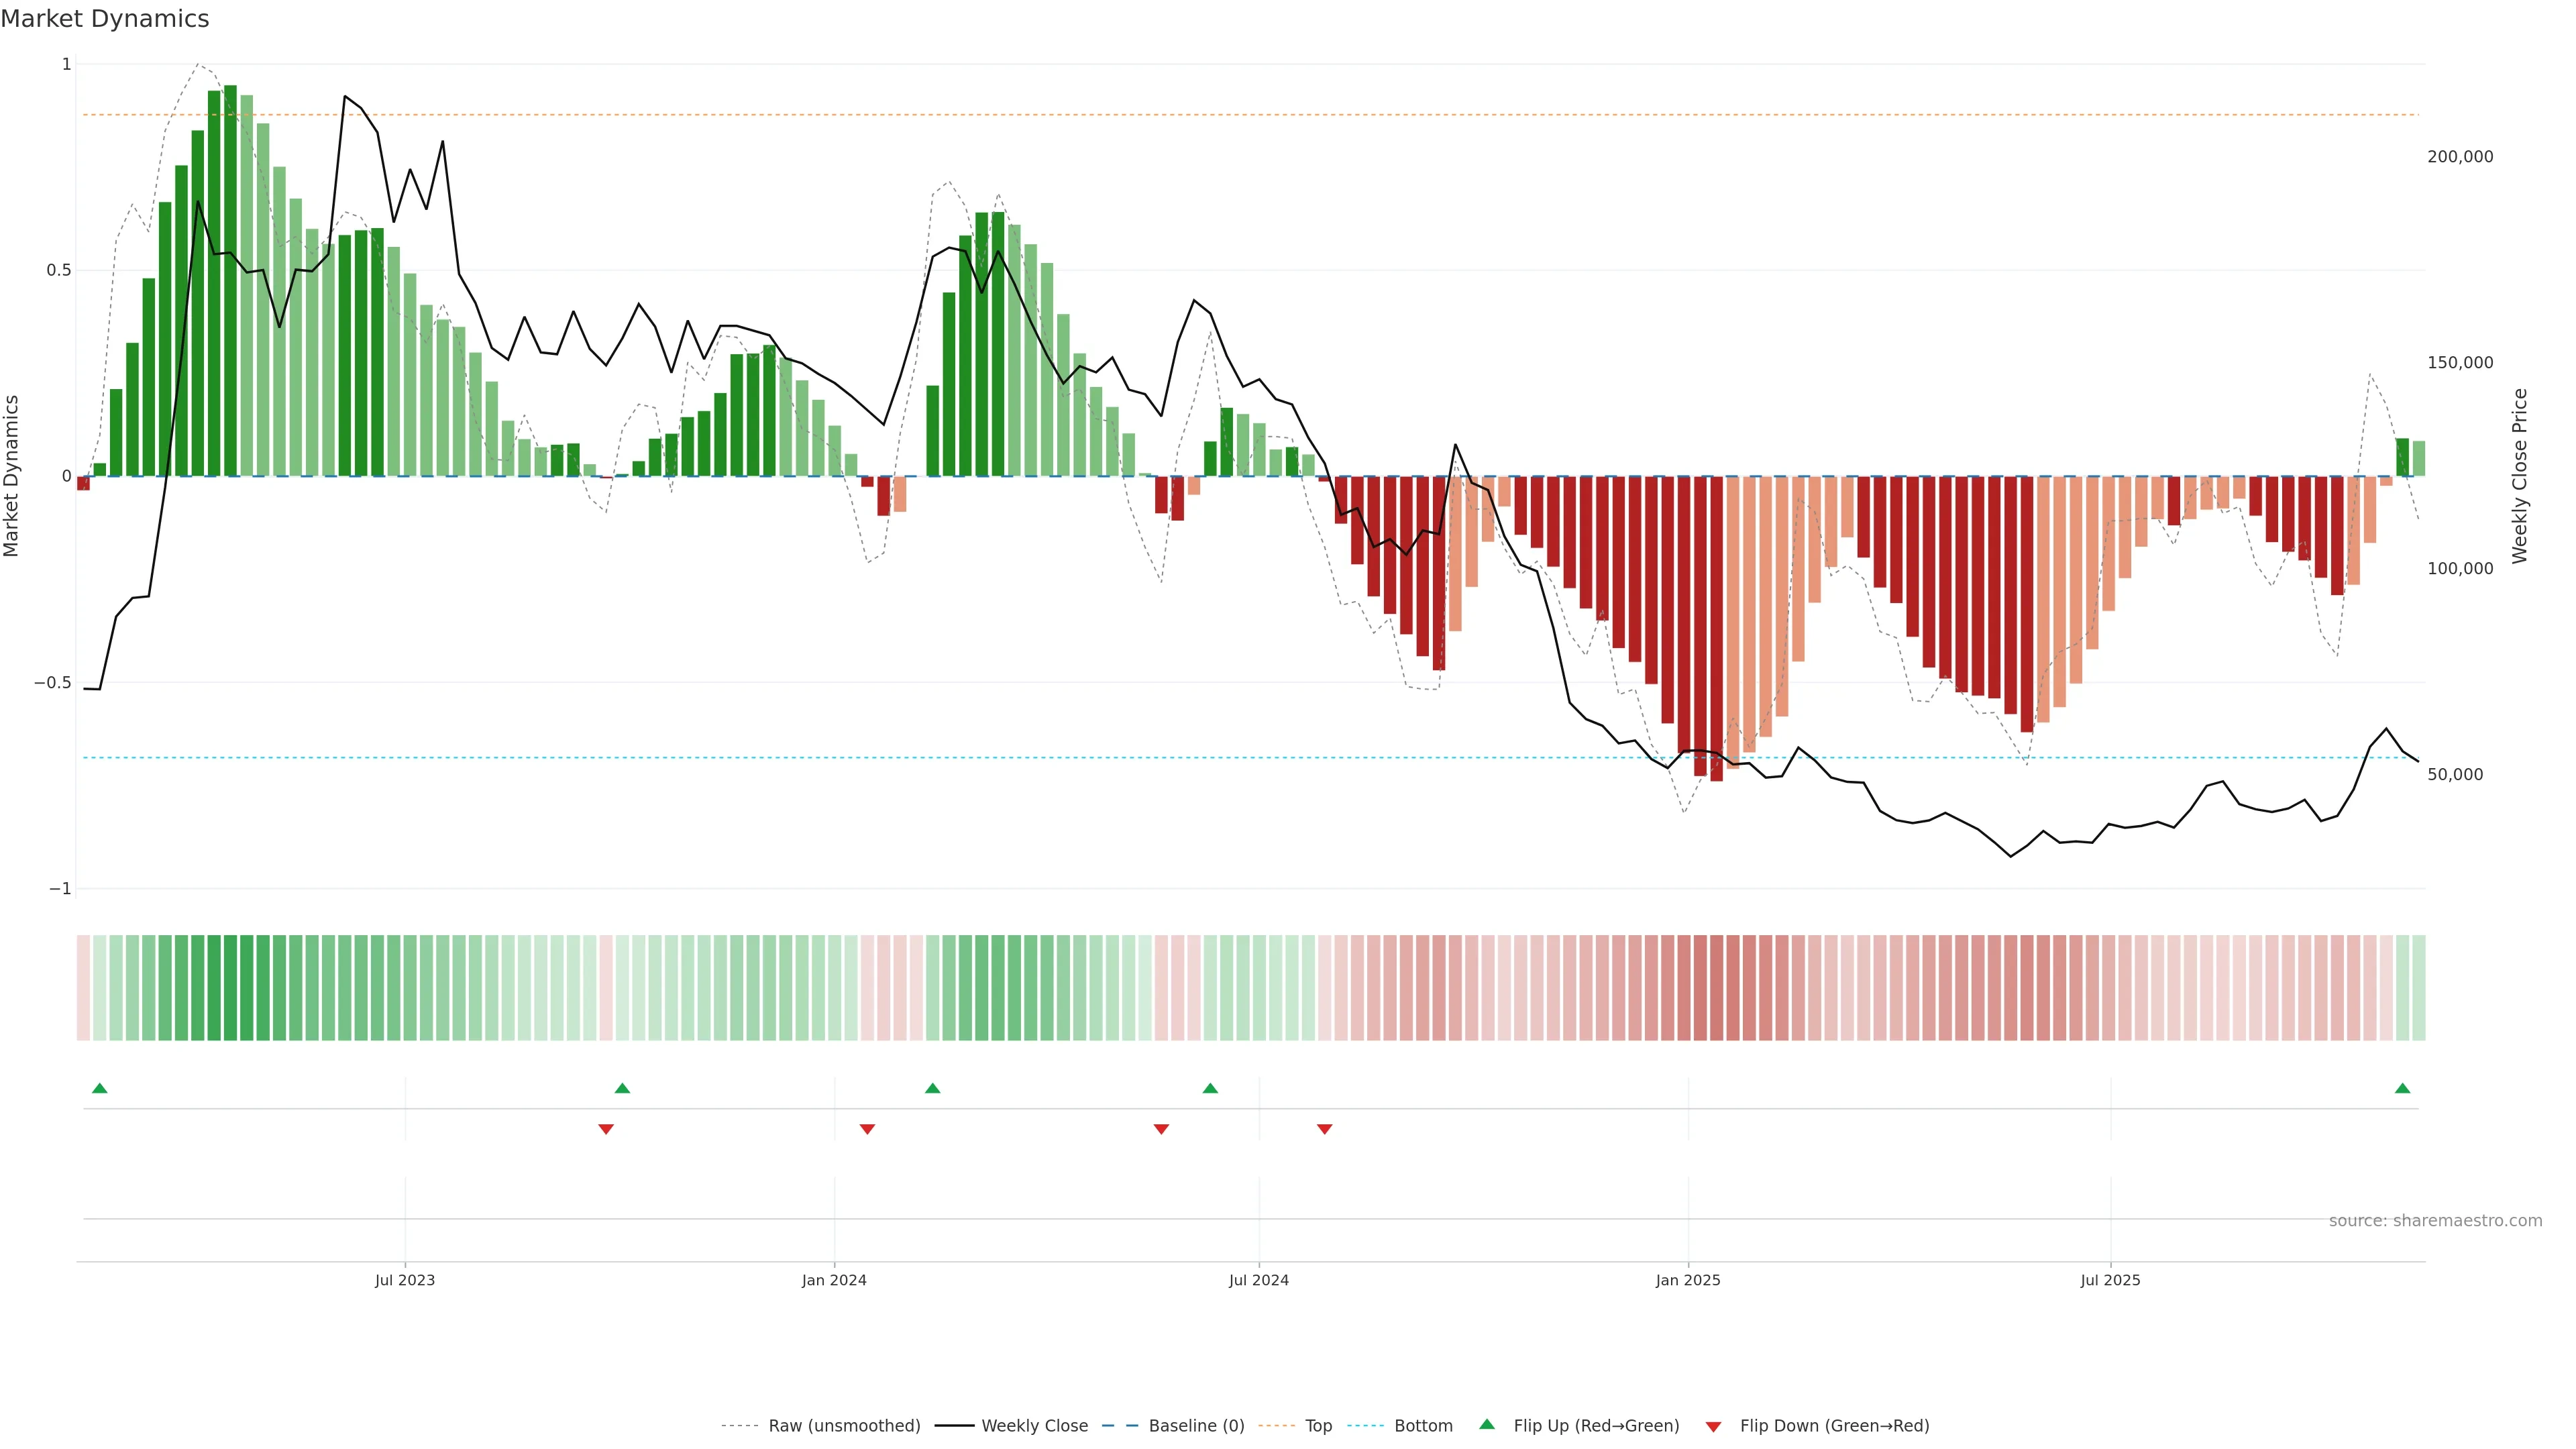This screenshot has height=1449, width=2576.
Task: Toggle Baseline (0) legend entry
Action: pyautogui.click(x=1196, y=1426)
